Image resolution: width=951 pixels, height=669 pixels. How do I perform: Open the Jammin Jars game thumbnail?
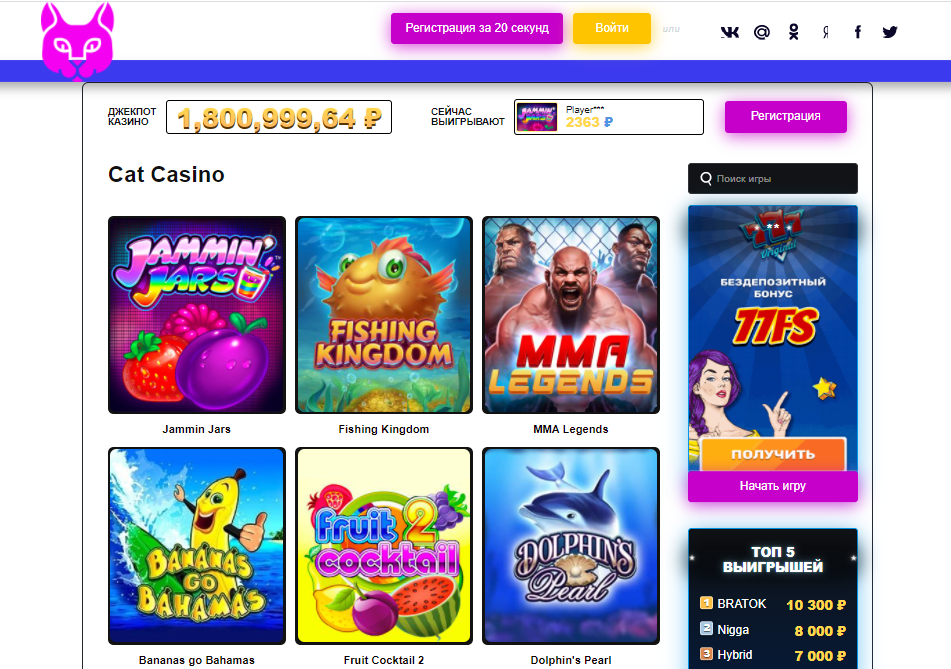[197, 315]
